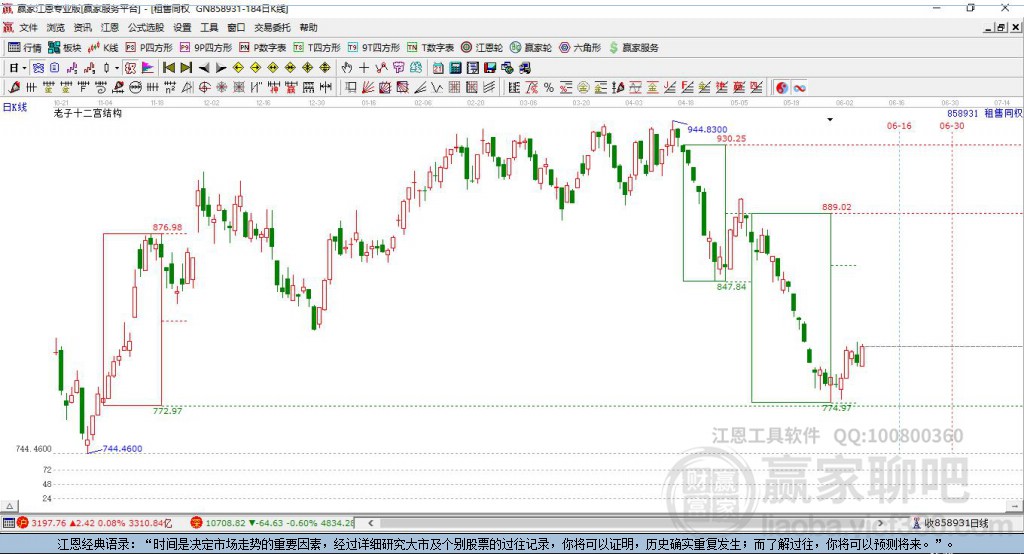Open the calendar icon
The width and height of the screenshot is (1024, 554).
[x=438, y=68]
